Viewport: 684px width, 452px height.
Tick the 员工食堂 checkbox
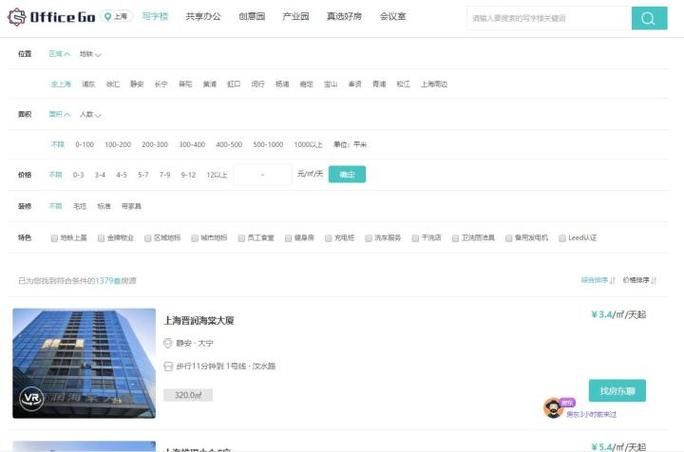point(241,238)
